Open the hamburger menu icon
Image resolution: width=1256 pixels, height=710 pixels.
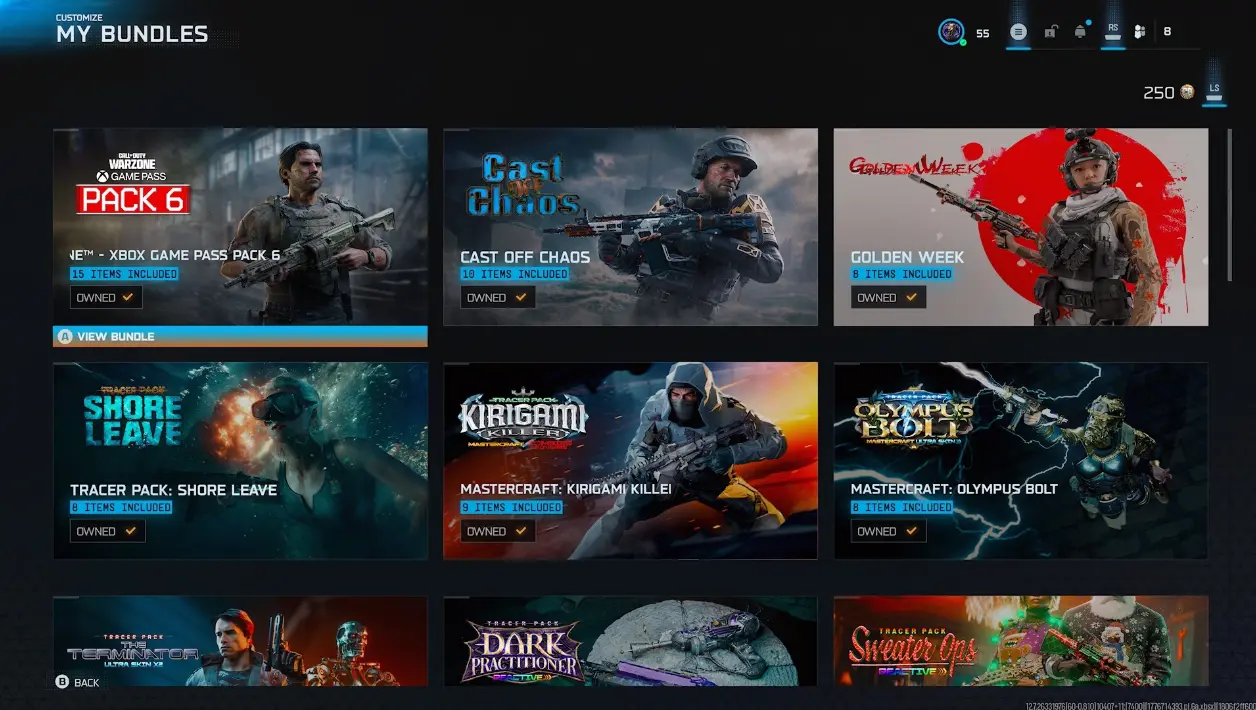tap(1018, 32)
